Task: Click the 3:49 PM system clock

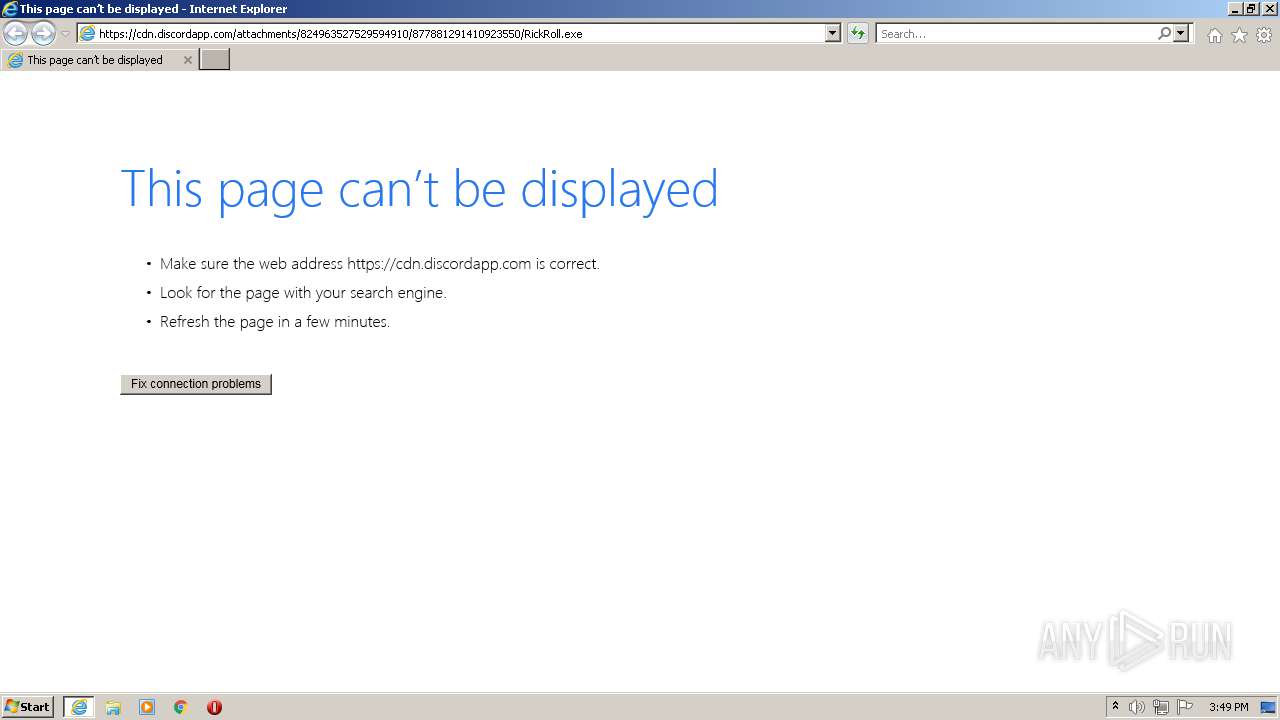Action: [x=1228, y=707]
